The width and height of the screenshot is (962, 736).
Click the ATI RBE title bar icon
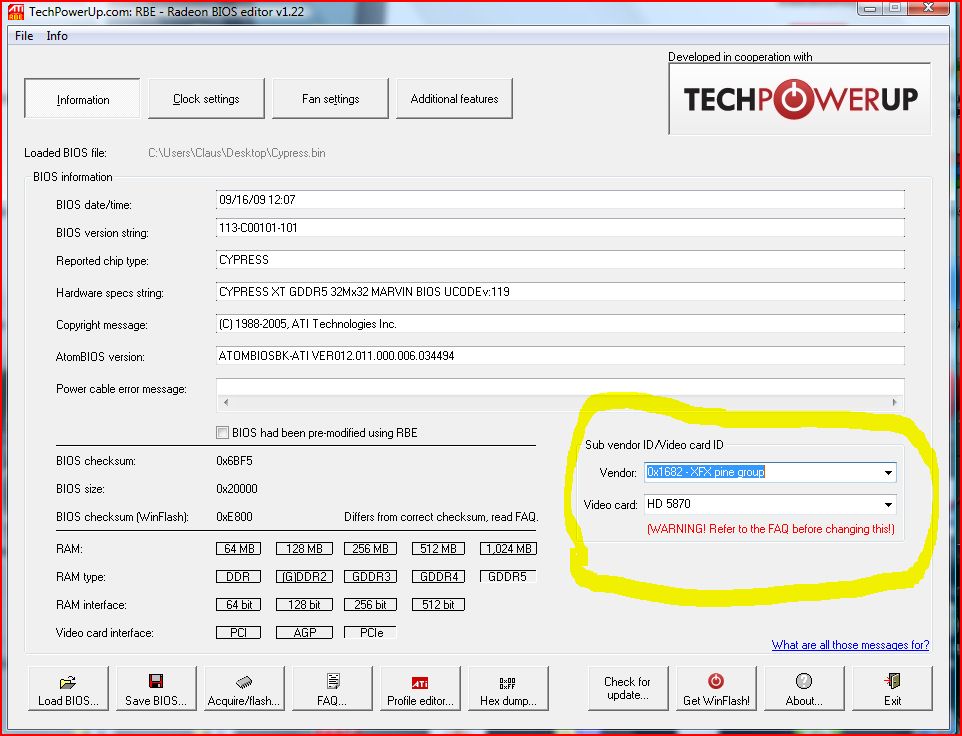coord(15,12)
